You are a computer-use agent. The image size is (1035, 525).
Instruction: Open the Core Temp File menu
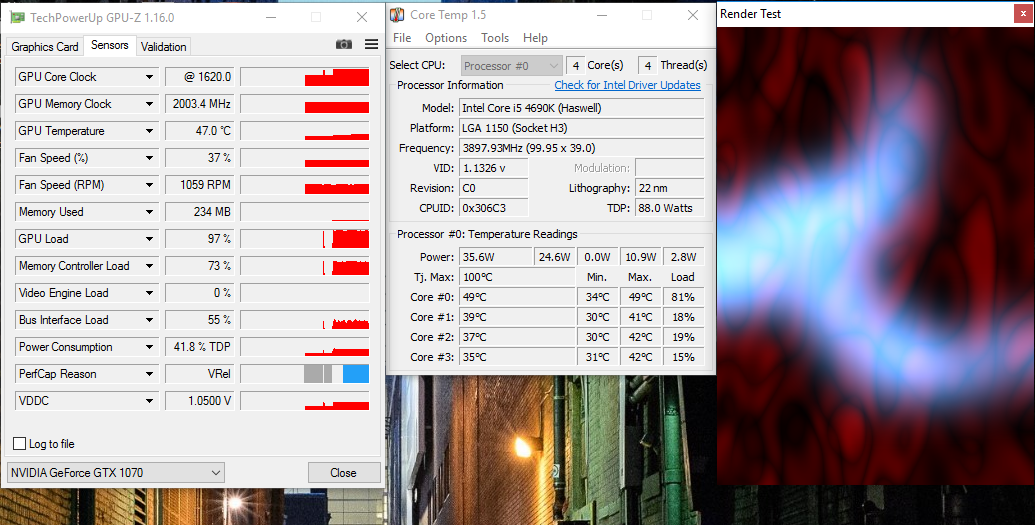pos(402,38)
